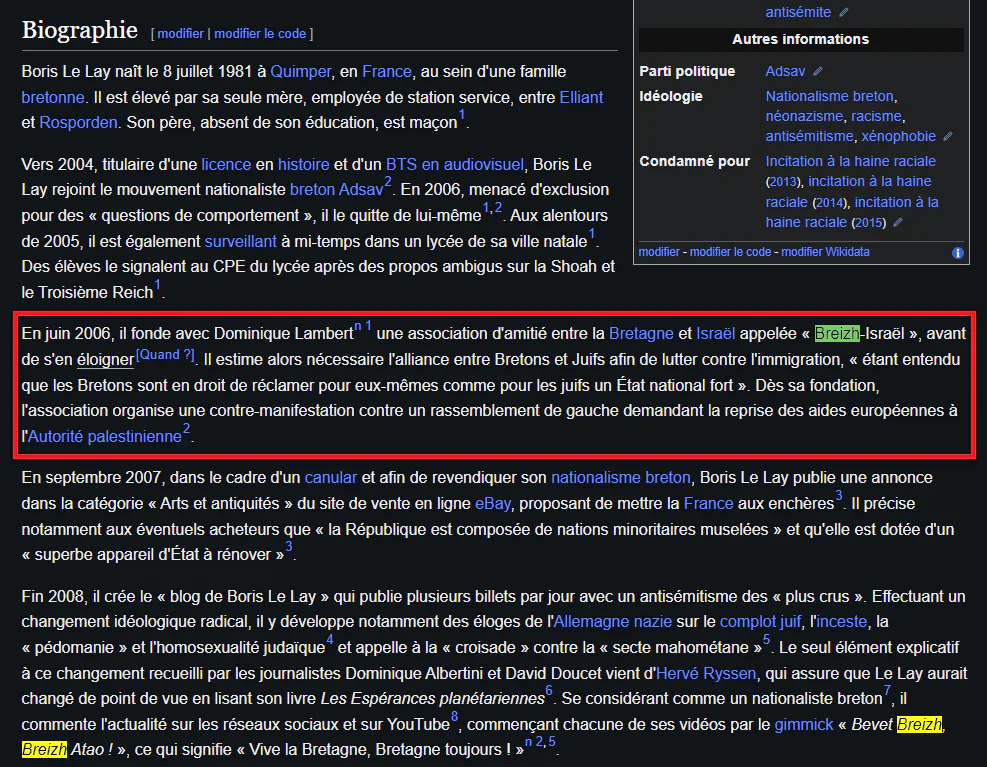
Task: Follow the 'néonazisme' link in the infobox
Action: click(x=804, y=116)
